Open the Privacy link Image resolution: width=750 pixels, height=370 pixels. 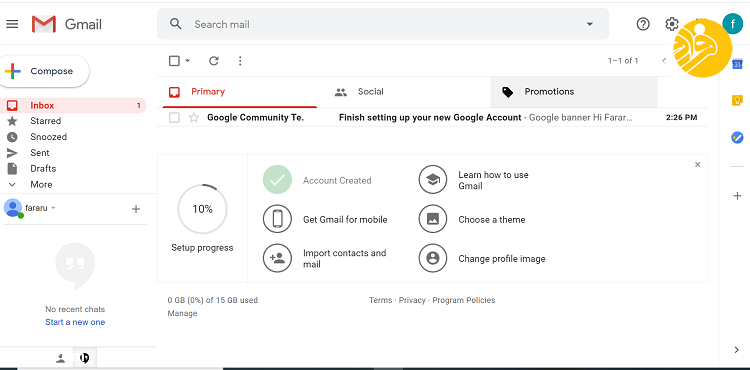click(412, 300)
